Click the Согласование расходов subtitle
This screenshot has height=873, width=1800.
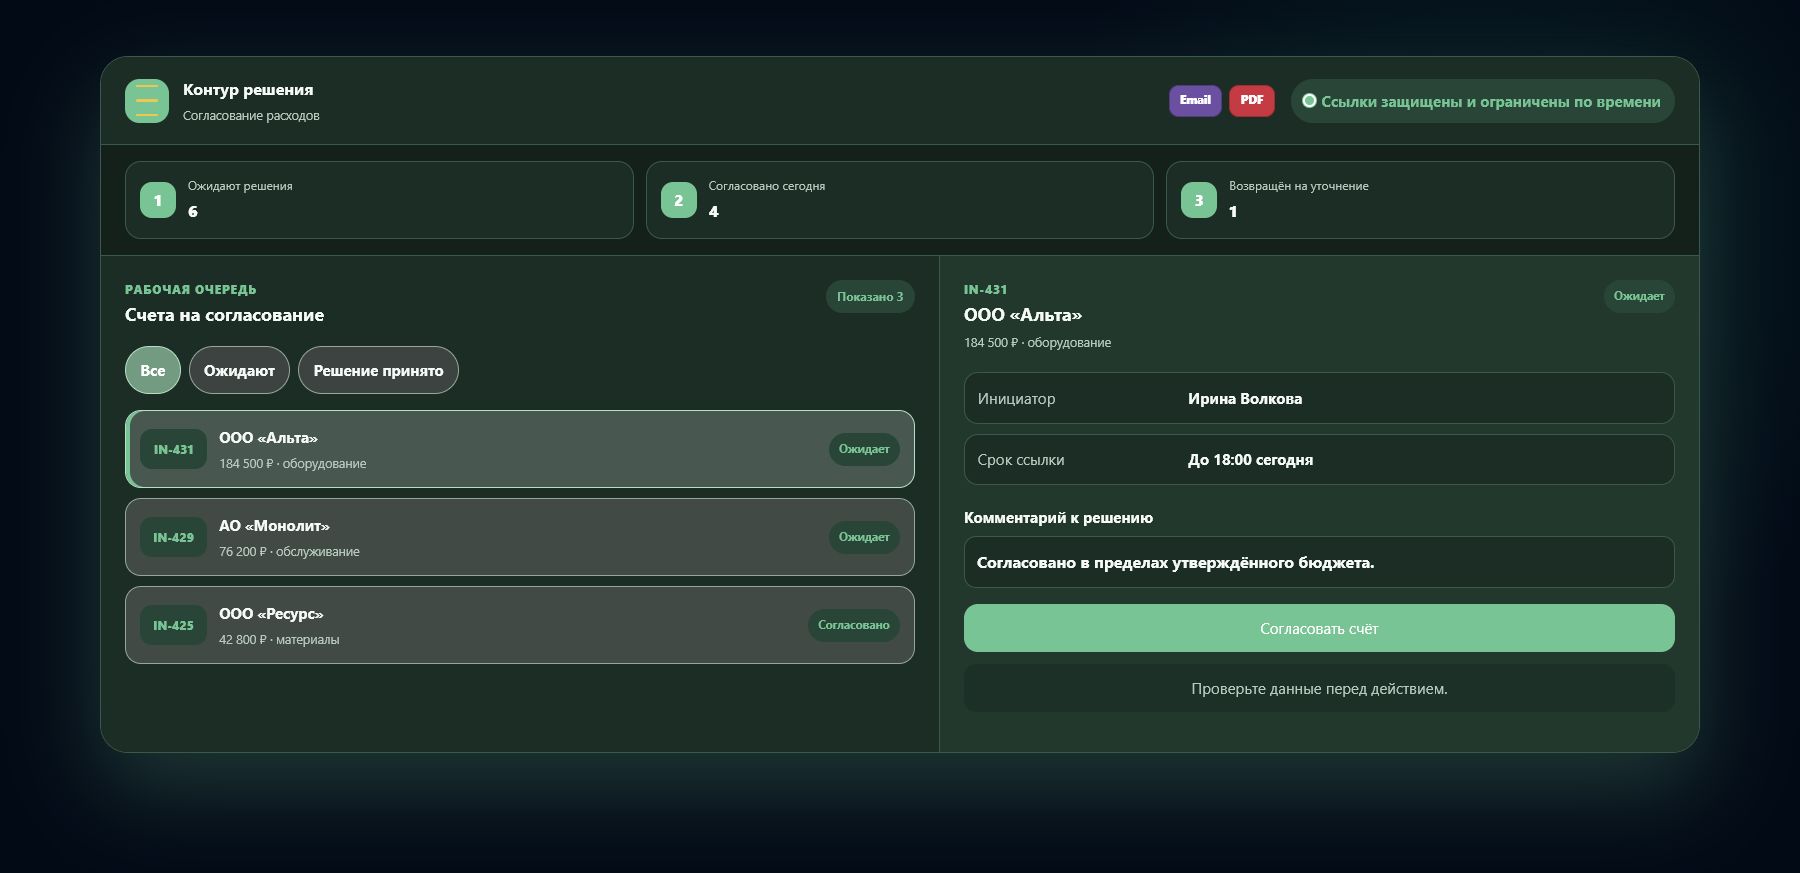tap(251, 115)
